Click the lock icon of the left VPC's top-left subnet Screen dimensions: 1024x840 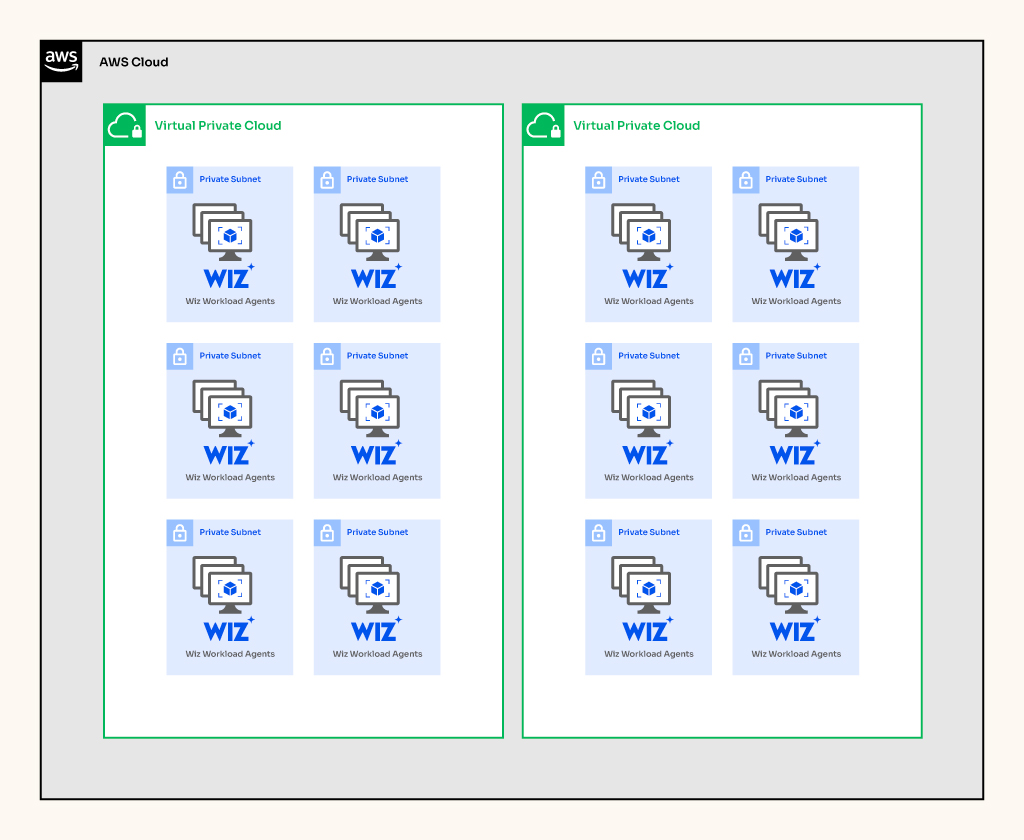tap(180, 180)
